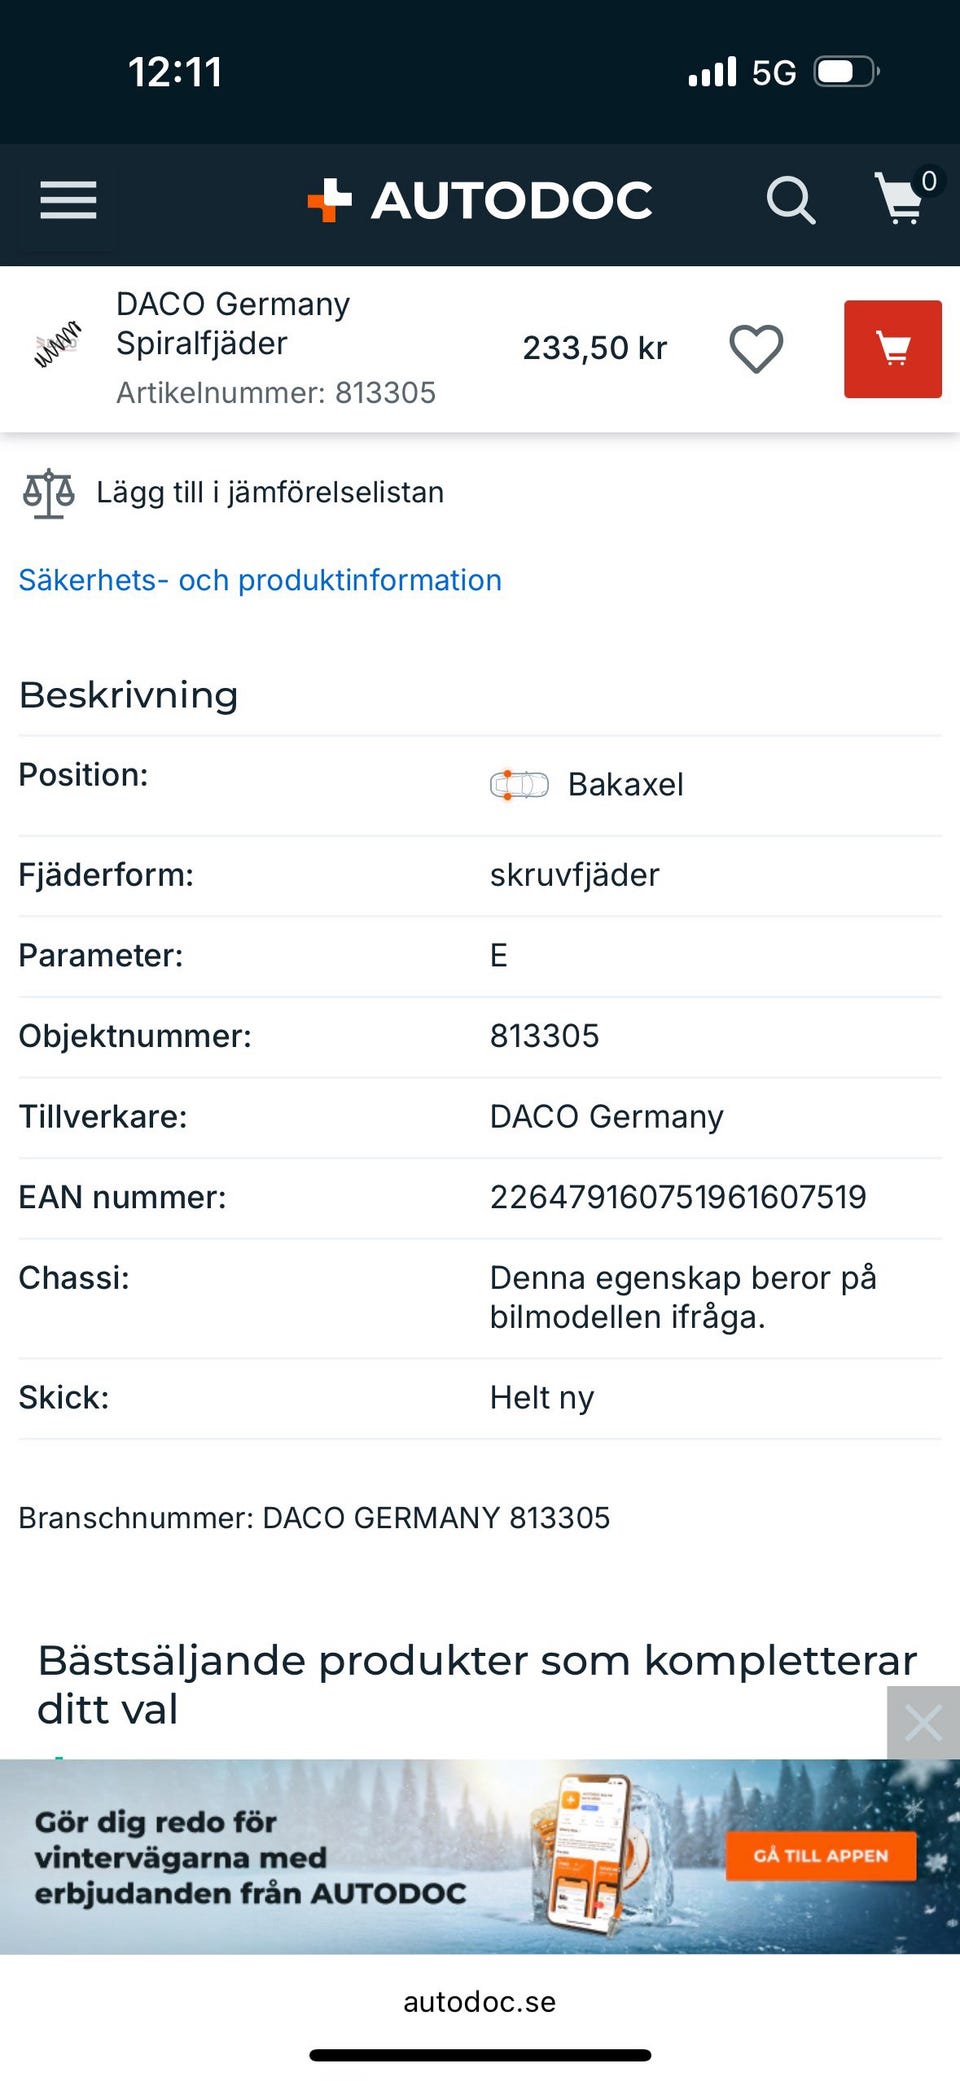Tap the AUTODOC logo
Screen dimensions: 960x2081
point(480,200)
